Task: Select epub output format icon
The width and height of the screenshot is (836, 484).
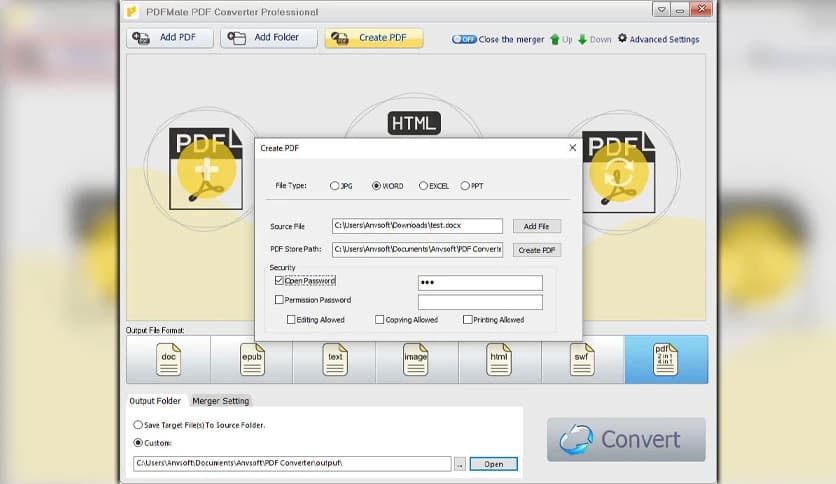Action: [252, 359]
